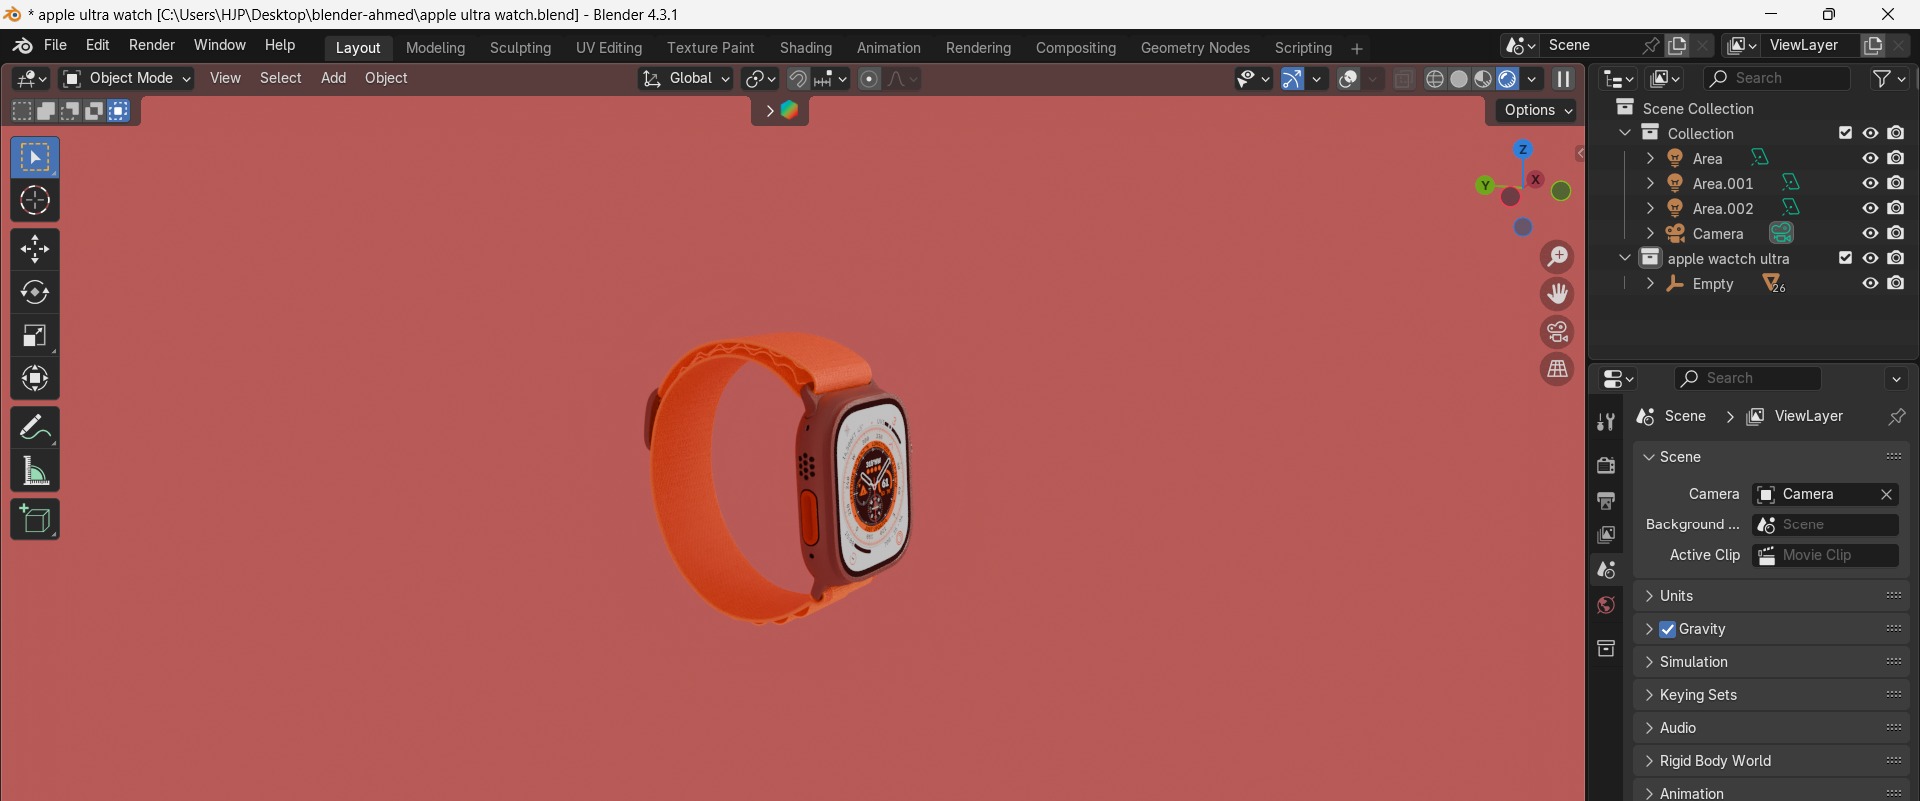This screenshot has height=801, width=1920.
Task: Toggle Camera viewport visibility eye
Action: coord(1870,233)
